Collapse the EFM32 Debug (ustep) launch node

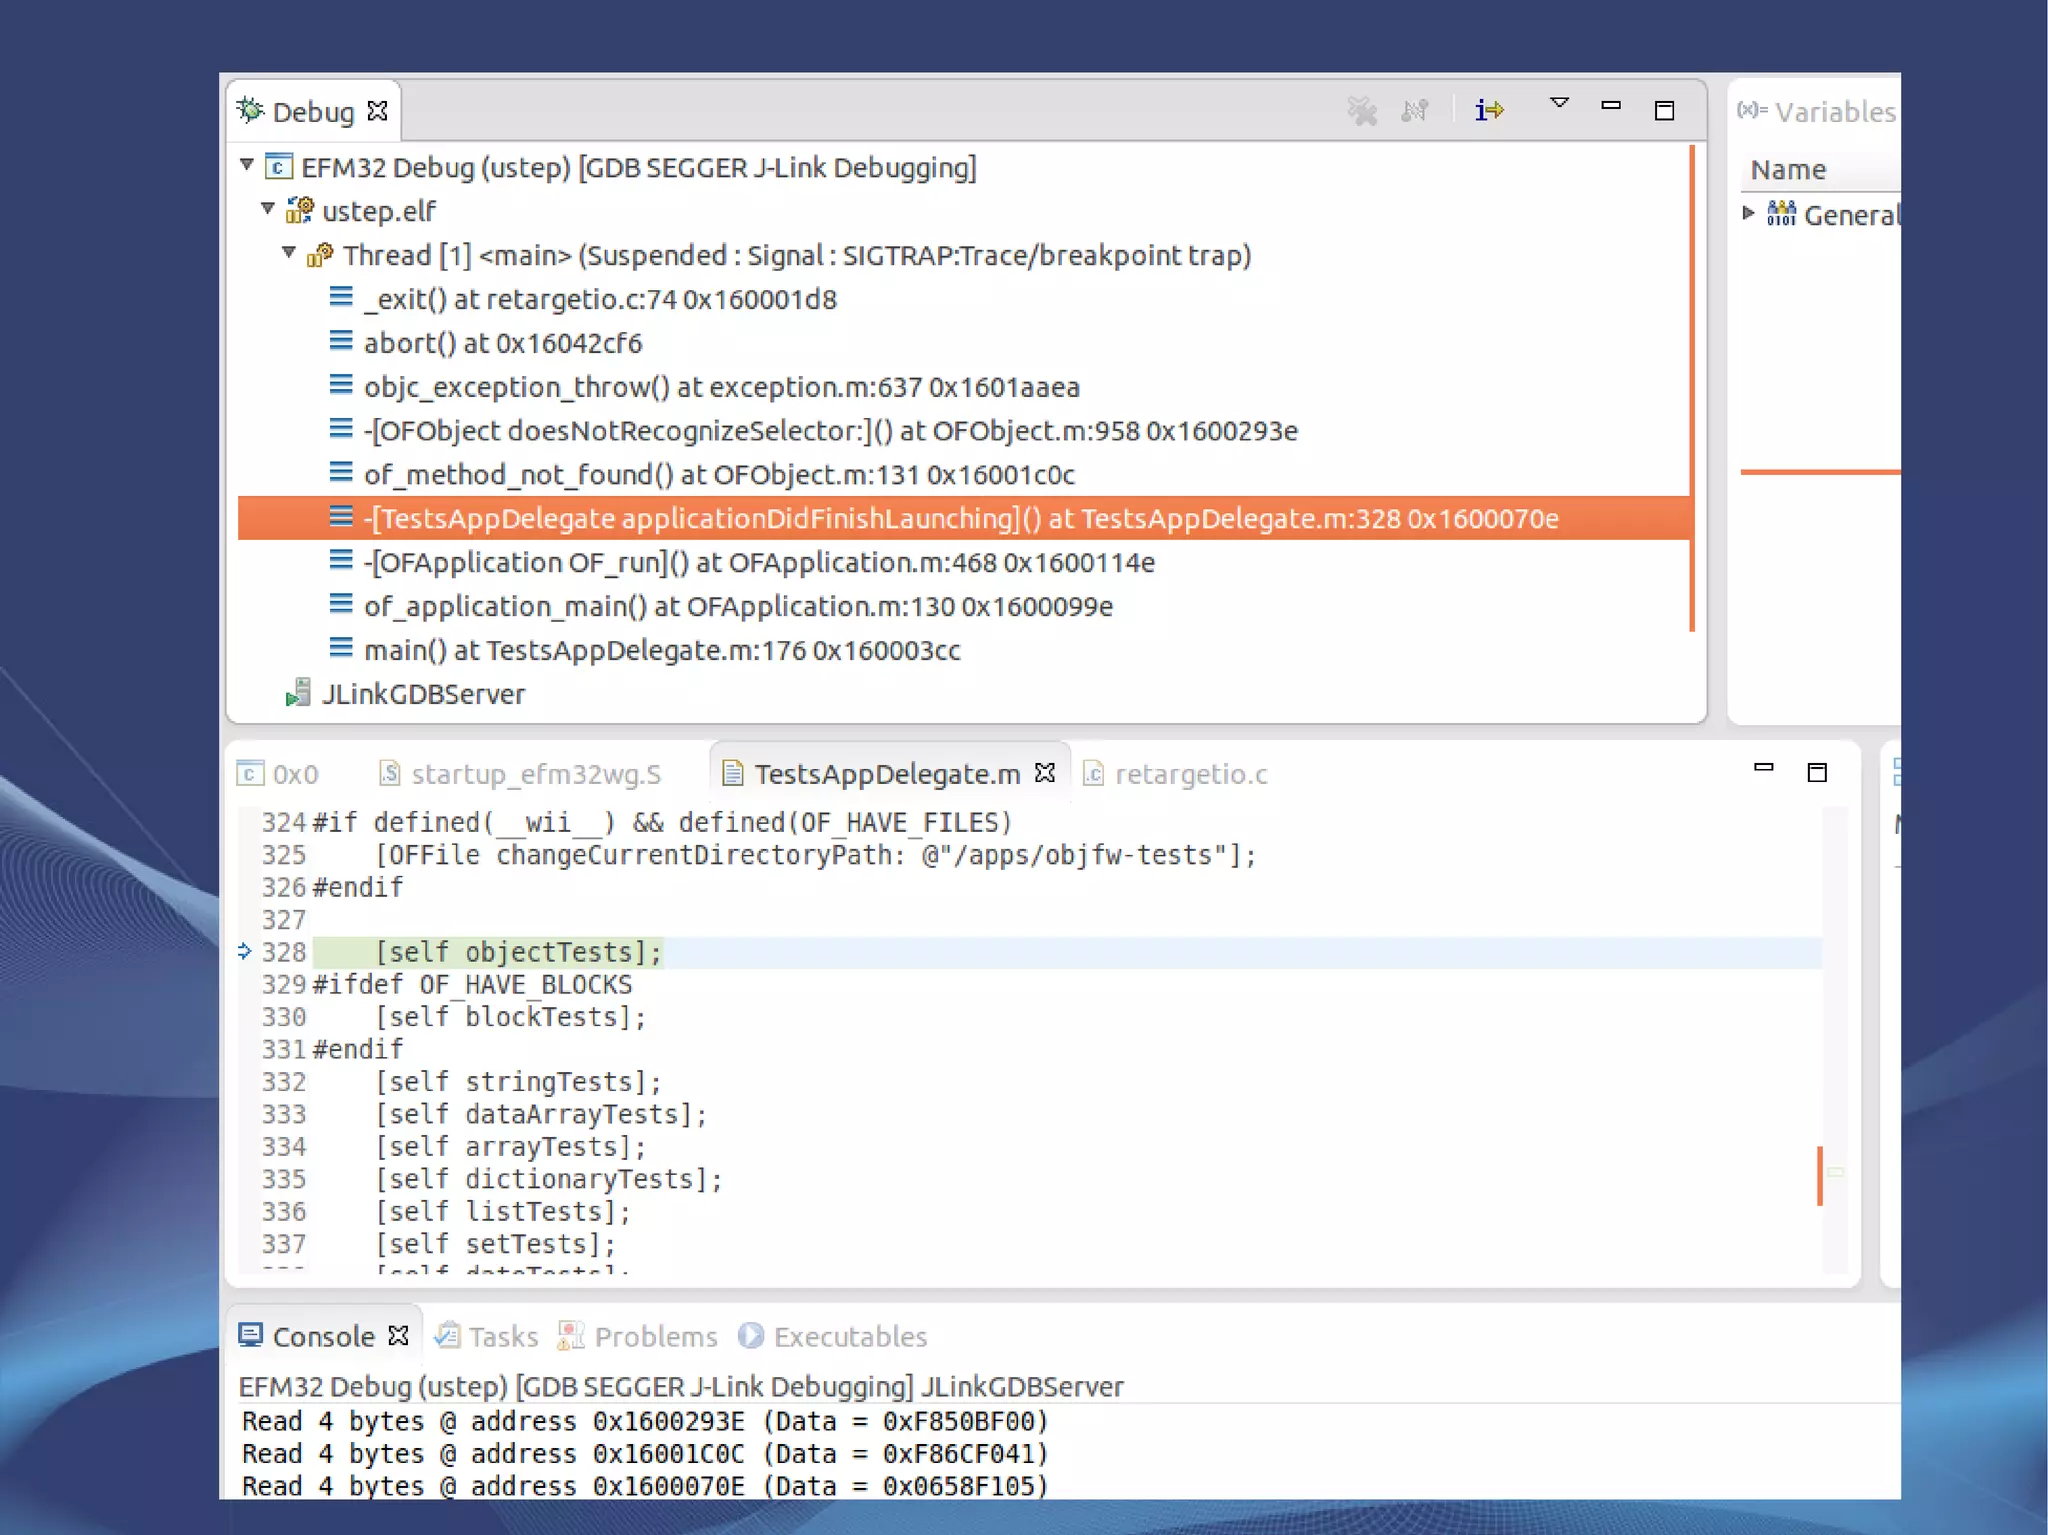click(247, 164)
